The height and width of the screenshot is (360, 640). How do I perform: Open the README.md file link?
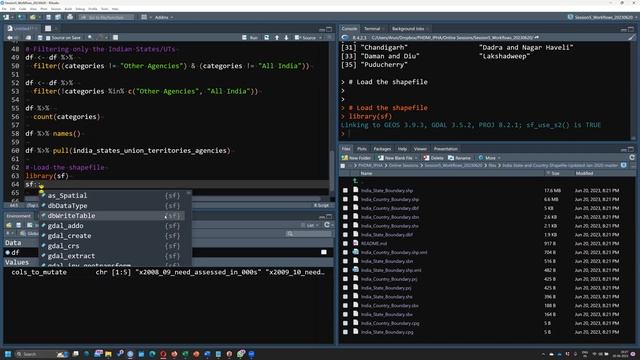tap(373, 244)
